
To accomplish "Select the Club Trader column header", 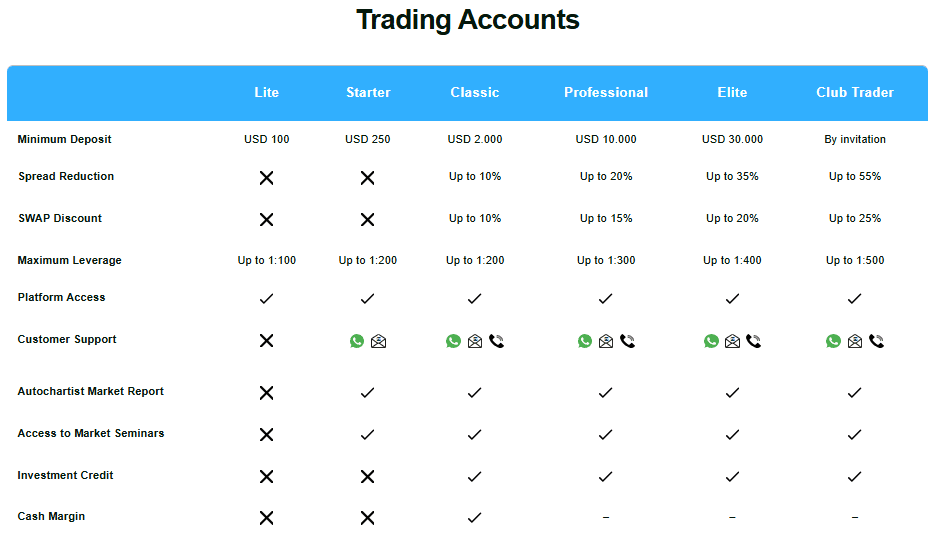I will click(x=854, y=92).
